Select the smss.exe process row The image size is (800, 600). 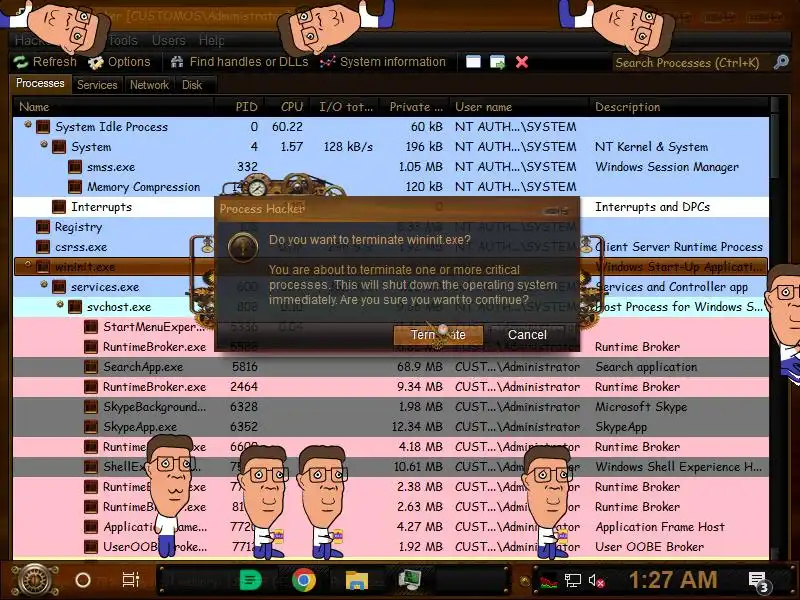point(391,167)
